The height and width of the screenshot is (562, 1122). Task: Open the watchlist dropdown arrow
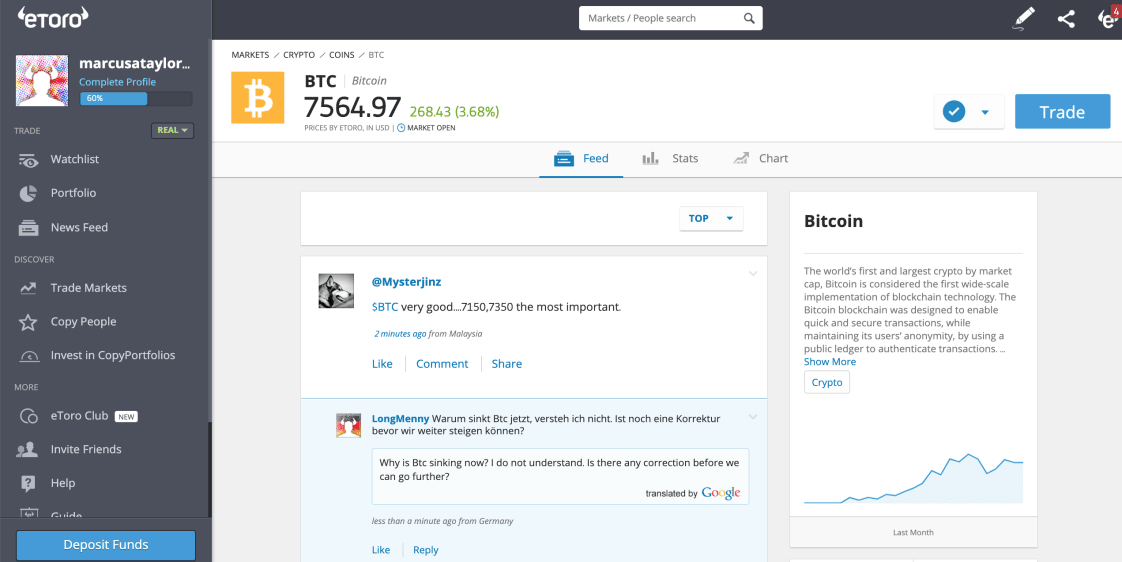click(x=985, y=112)
